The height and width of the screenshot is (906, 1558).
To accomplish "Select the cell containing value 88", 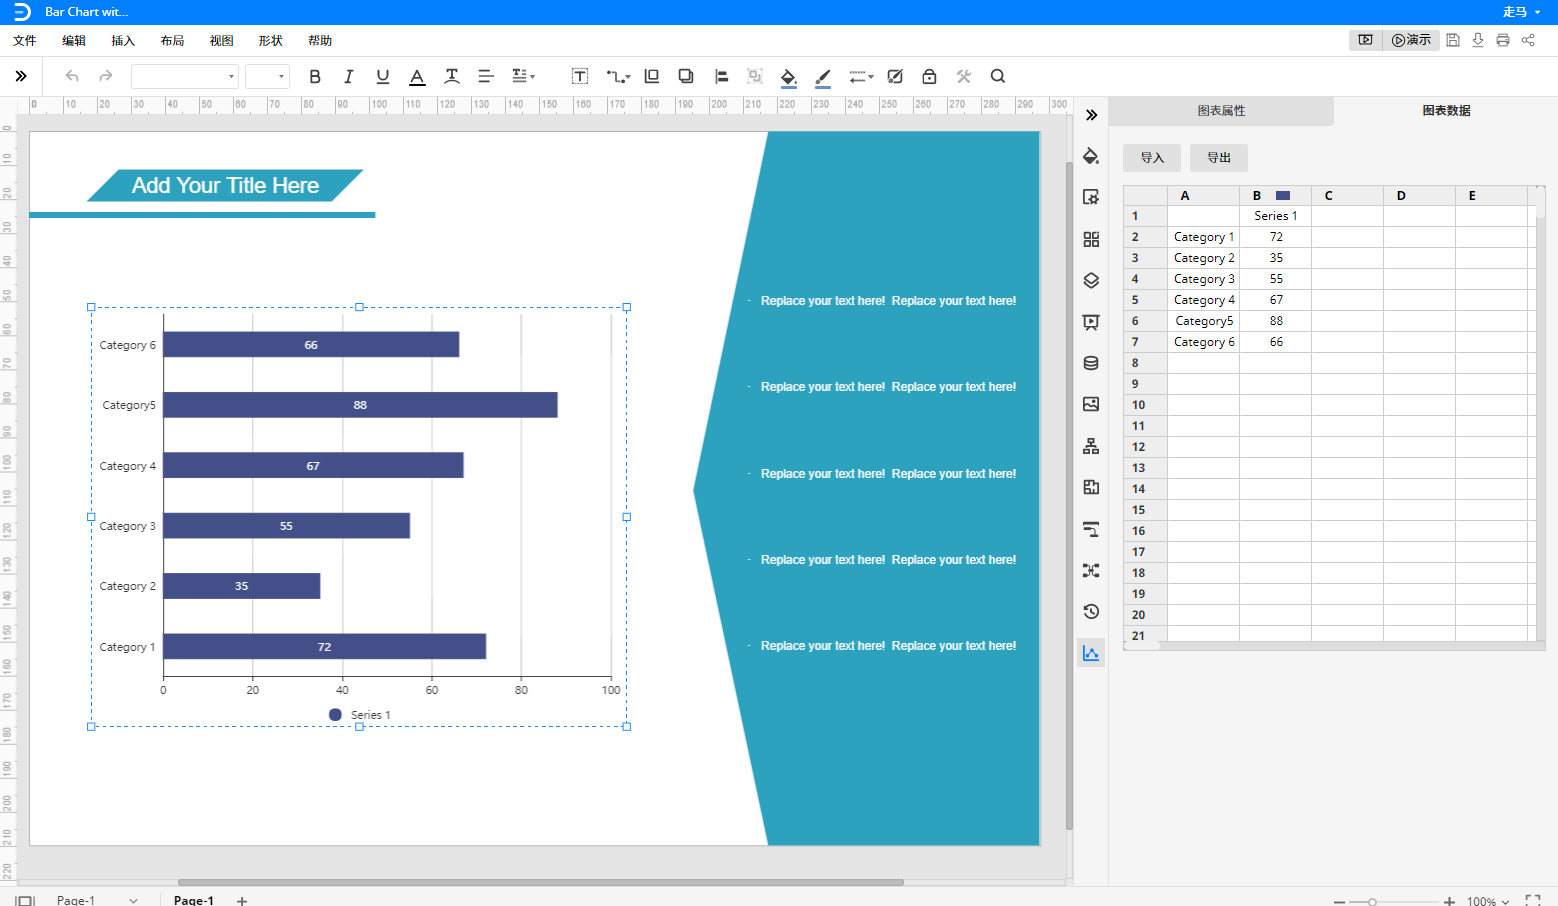I will coord(1276,321).
